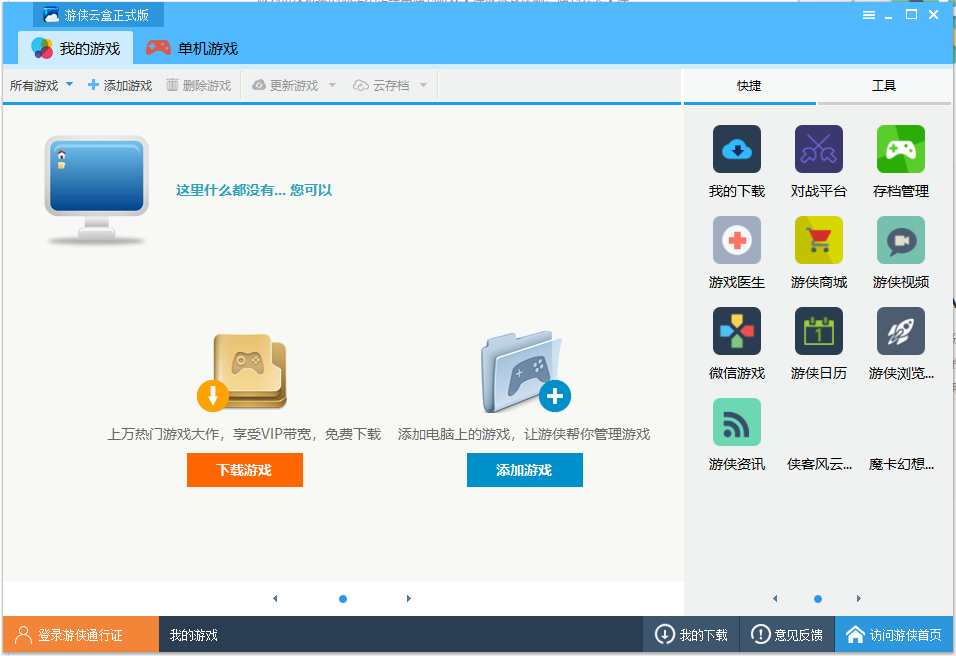The height and width of the screenshot is (656, 956).
Task: Open 微信游戏 colorful cross icon
Action: click(x=737, y=331)
